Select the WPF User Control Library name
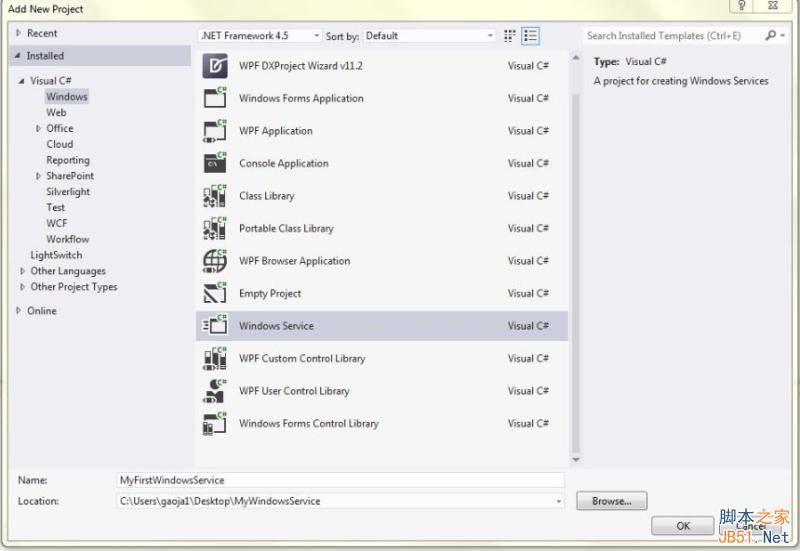 point(294,391)
